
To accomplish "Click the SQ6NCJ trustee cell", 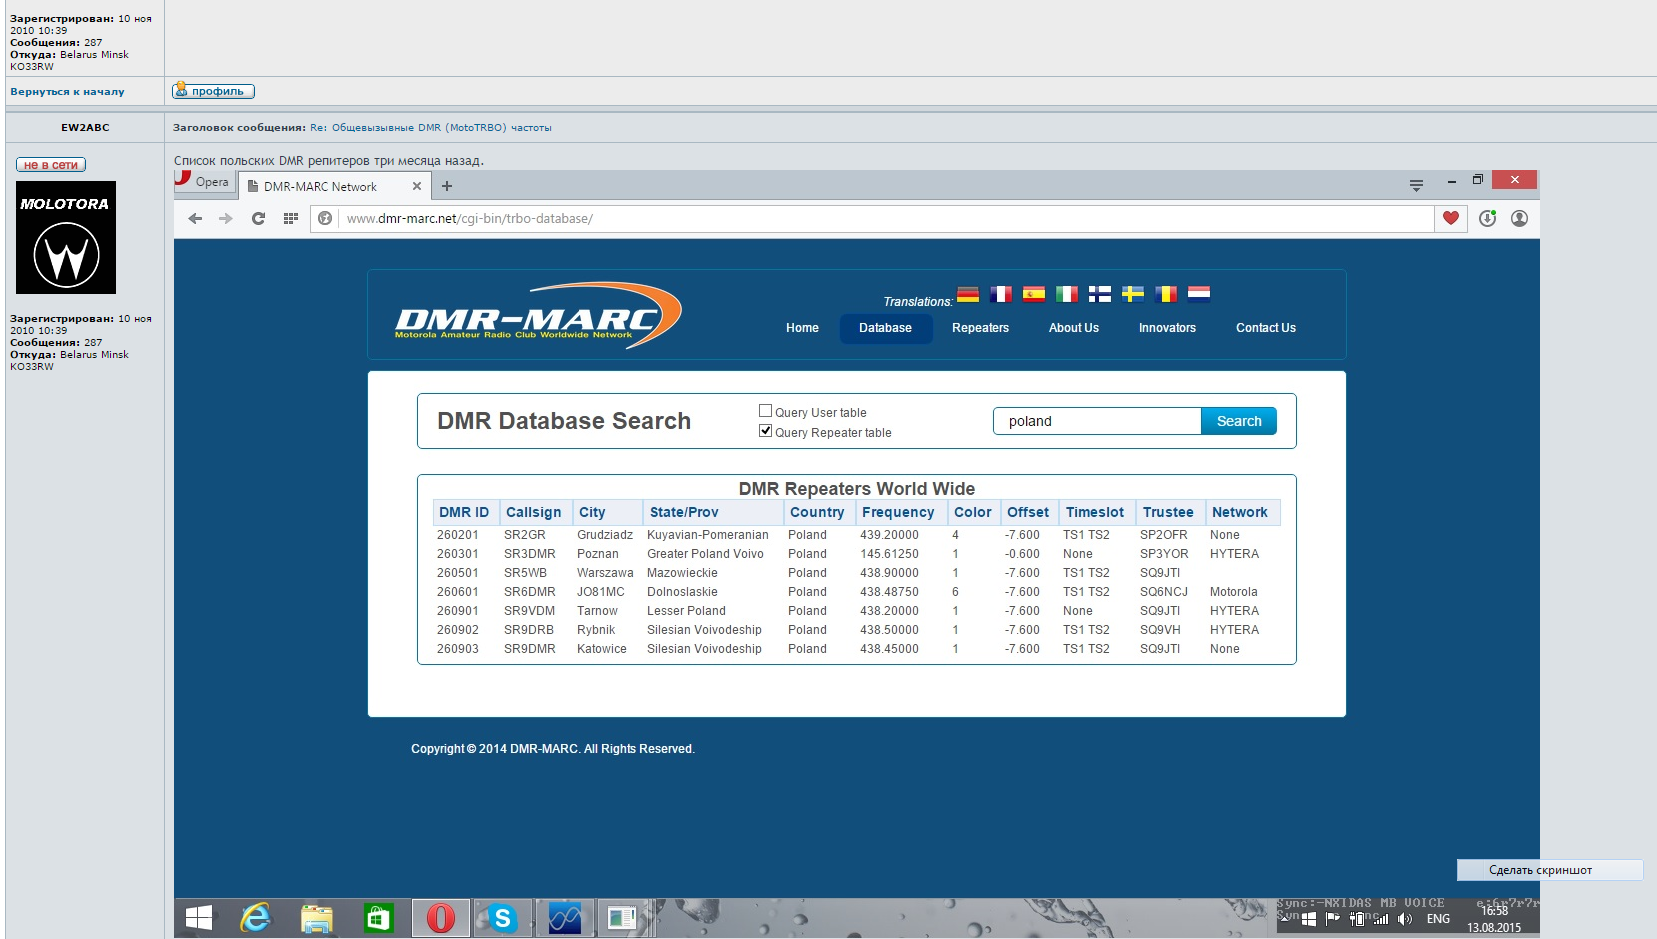I will pyautogui.click(x=1164, y=592).
